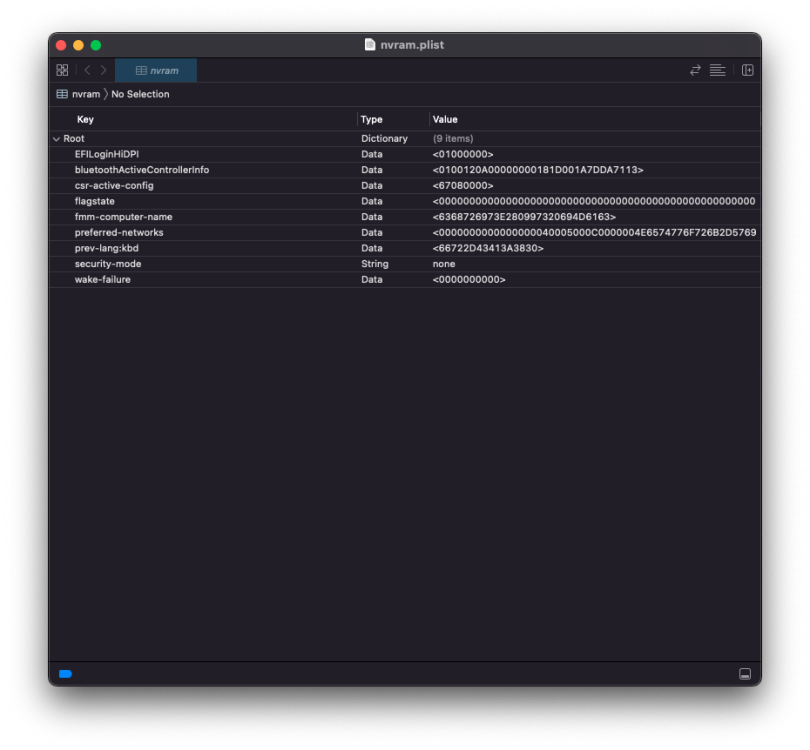810x750 pixels.
Task: Click the <01000000> value cell
Action: (x=463, y=154)
